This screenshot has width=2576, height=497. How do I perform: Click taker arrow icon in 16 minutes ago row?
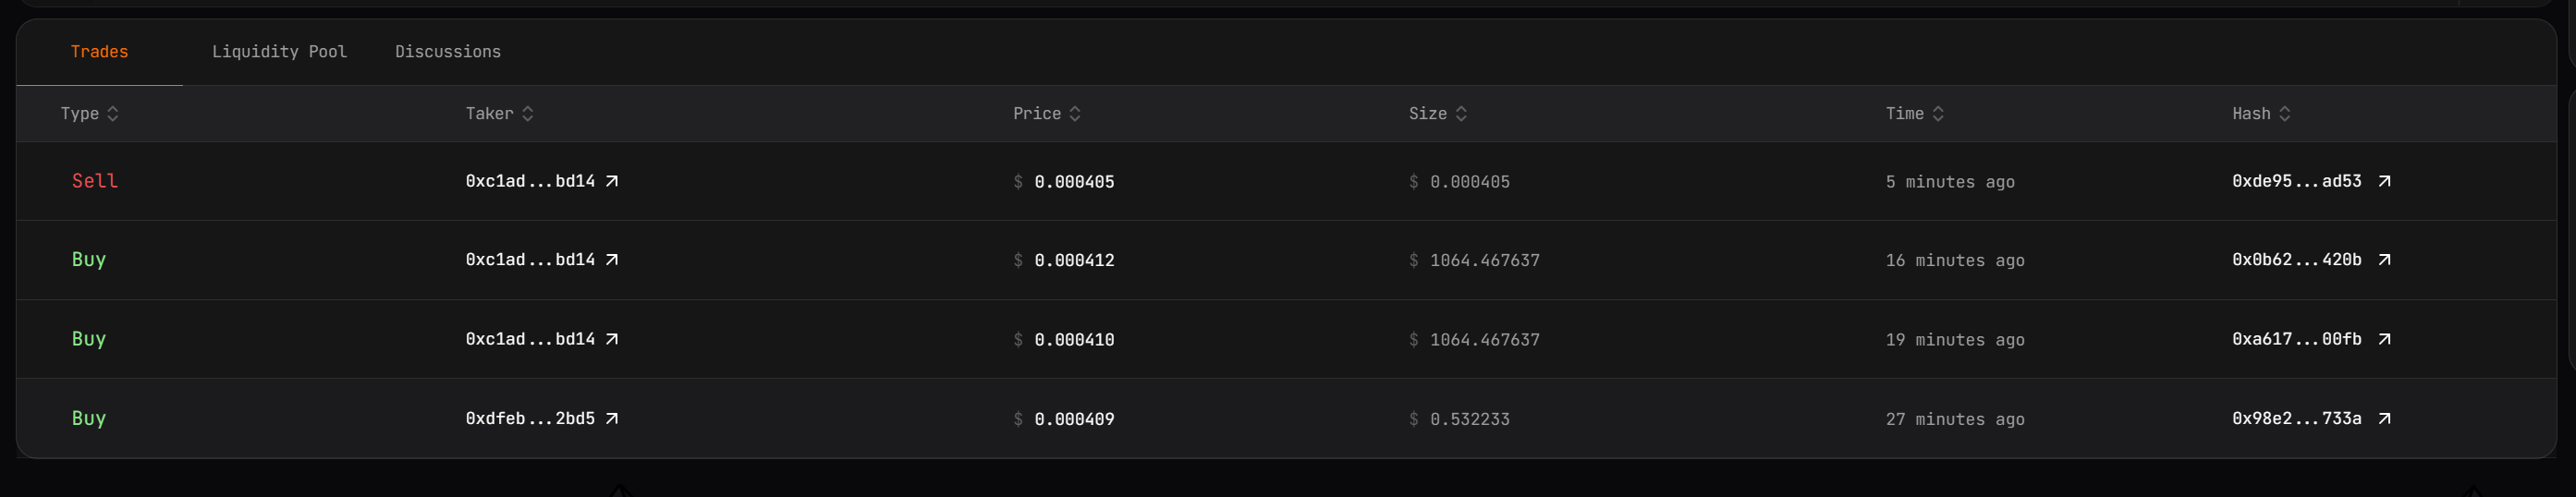612,260
